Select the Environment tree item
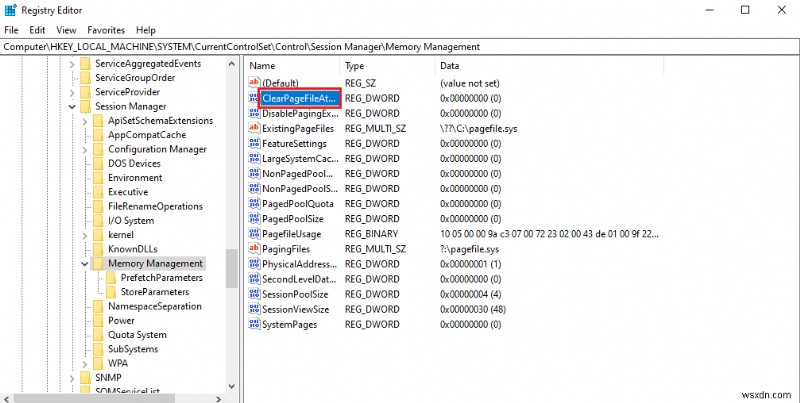The width and height of the screenshot is (800, 403). pyautogui.click(x=135, y=178)
